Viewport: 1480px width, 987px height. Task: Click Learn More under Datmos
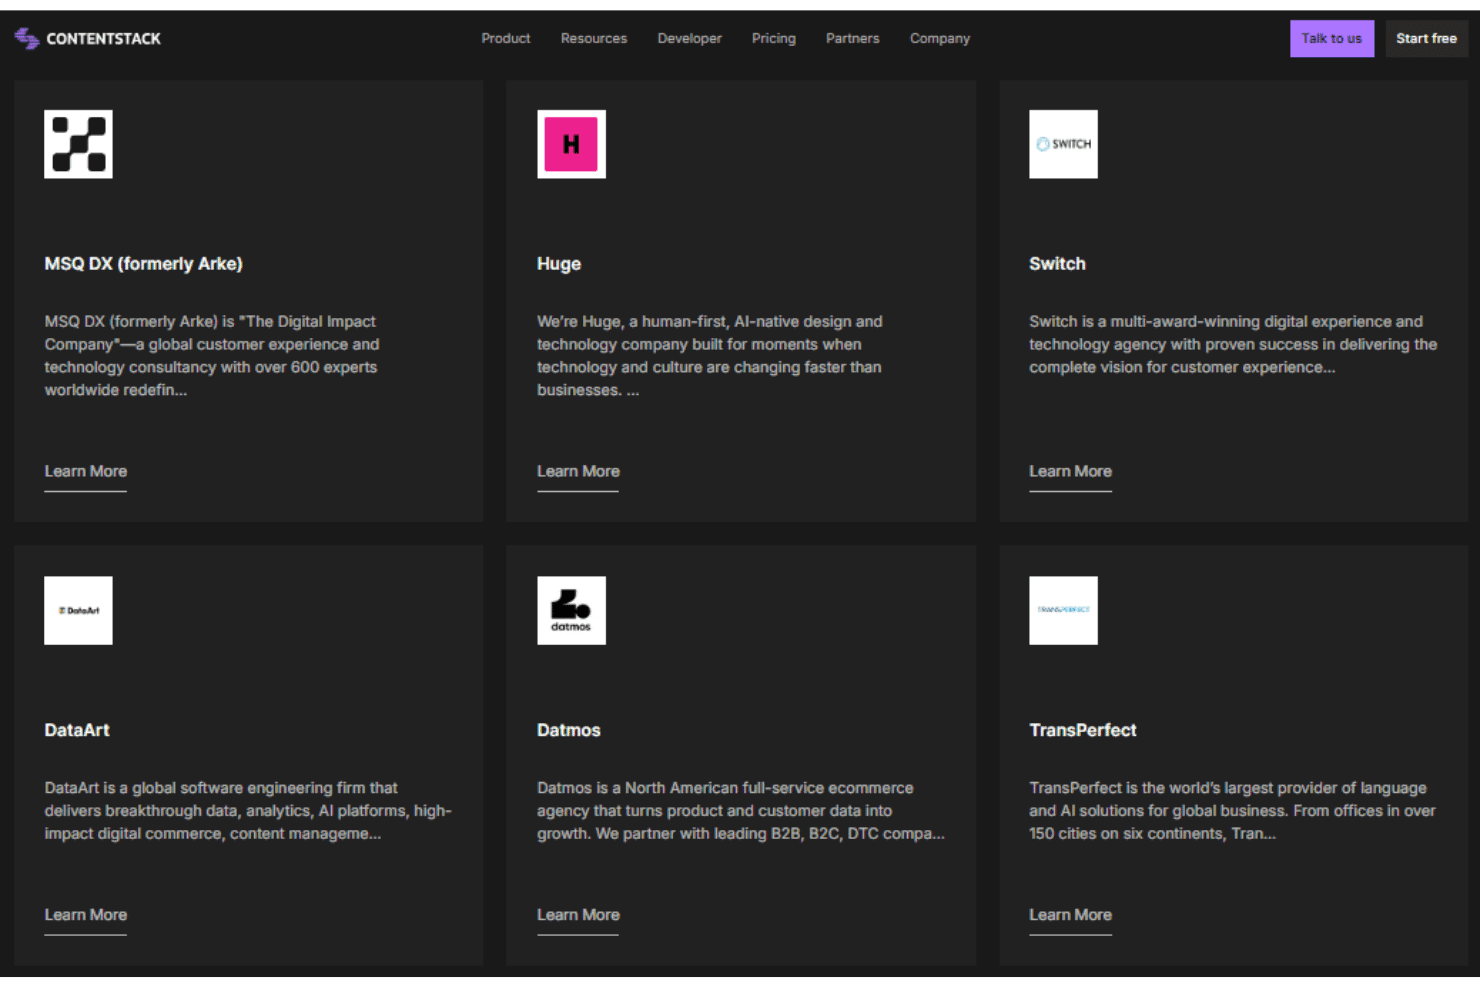578,915
